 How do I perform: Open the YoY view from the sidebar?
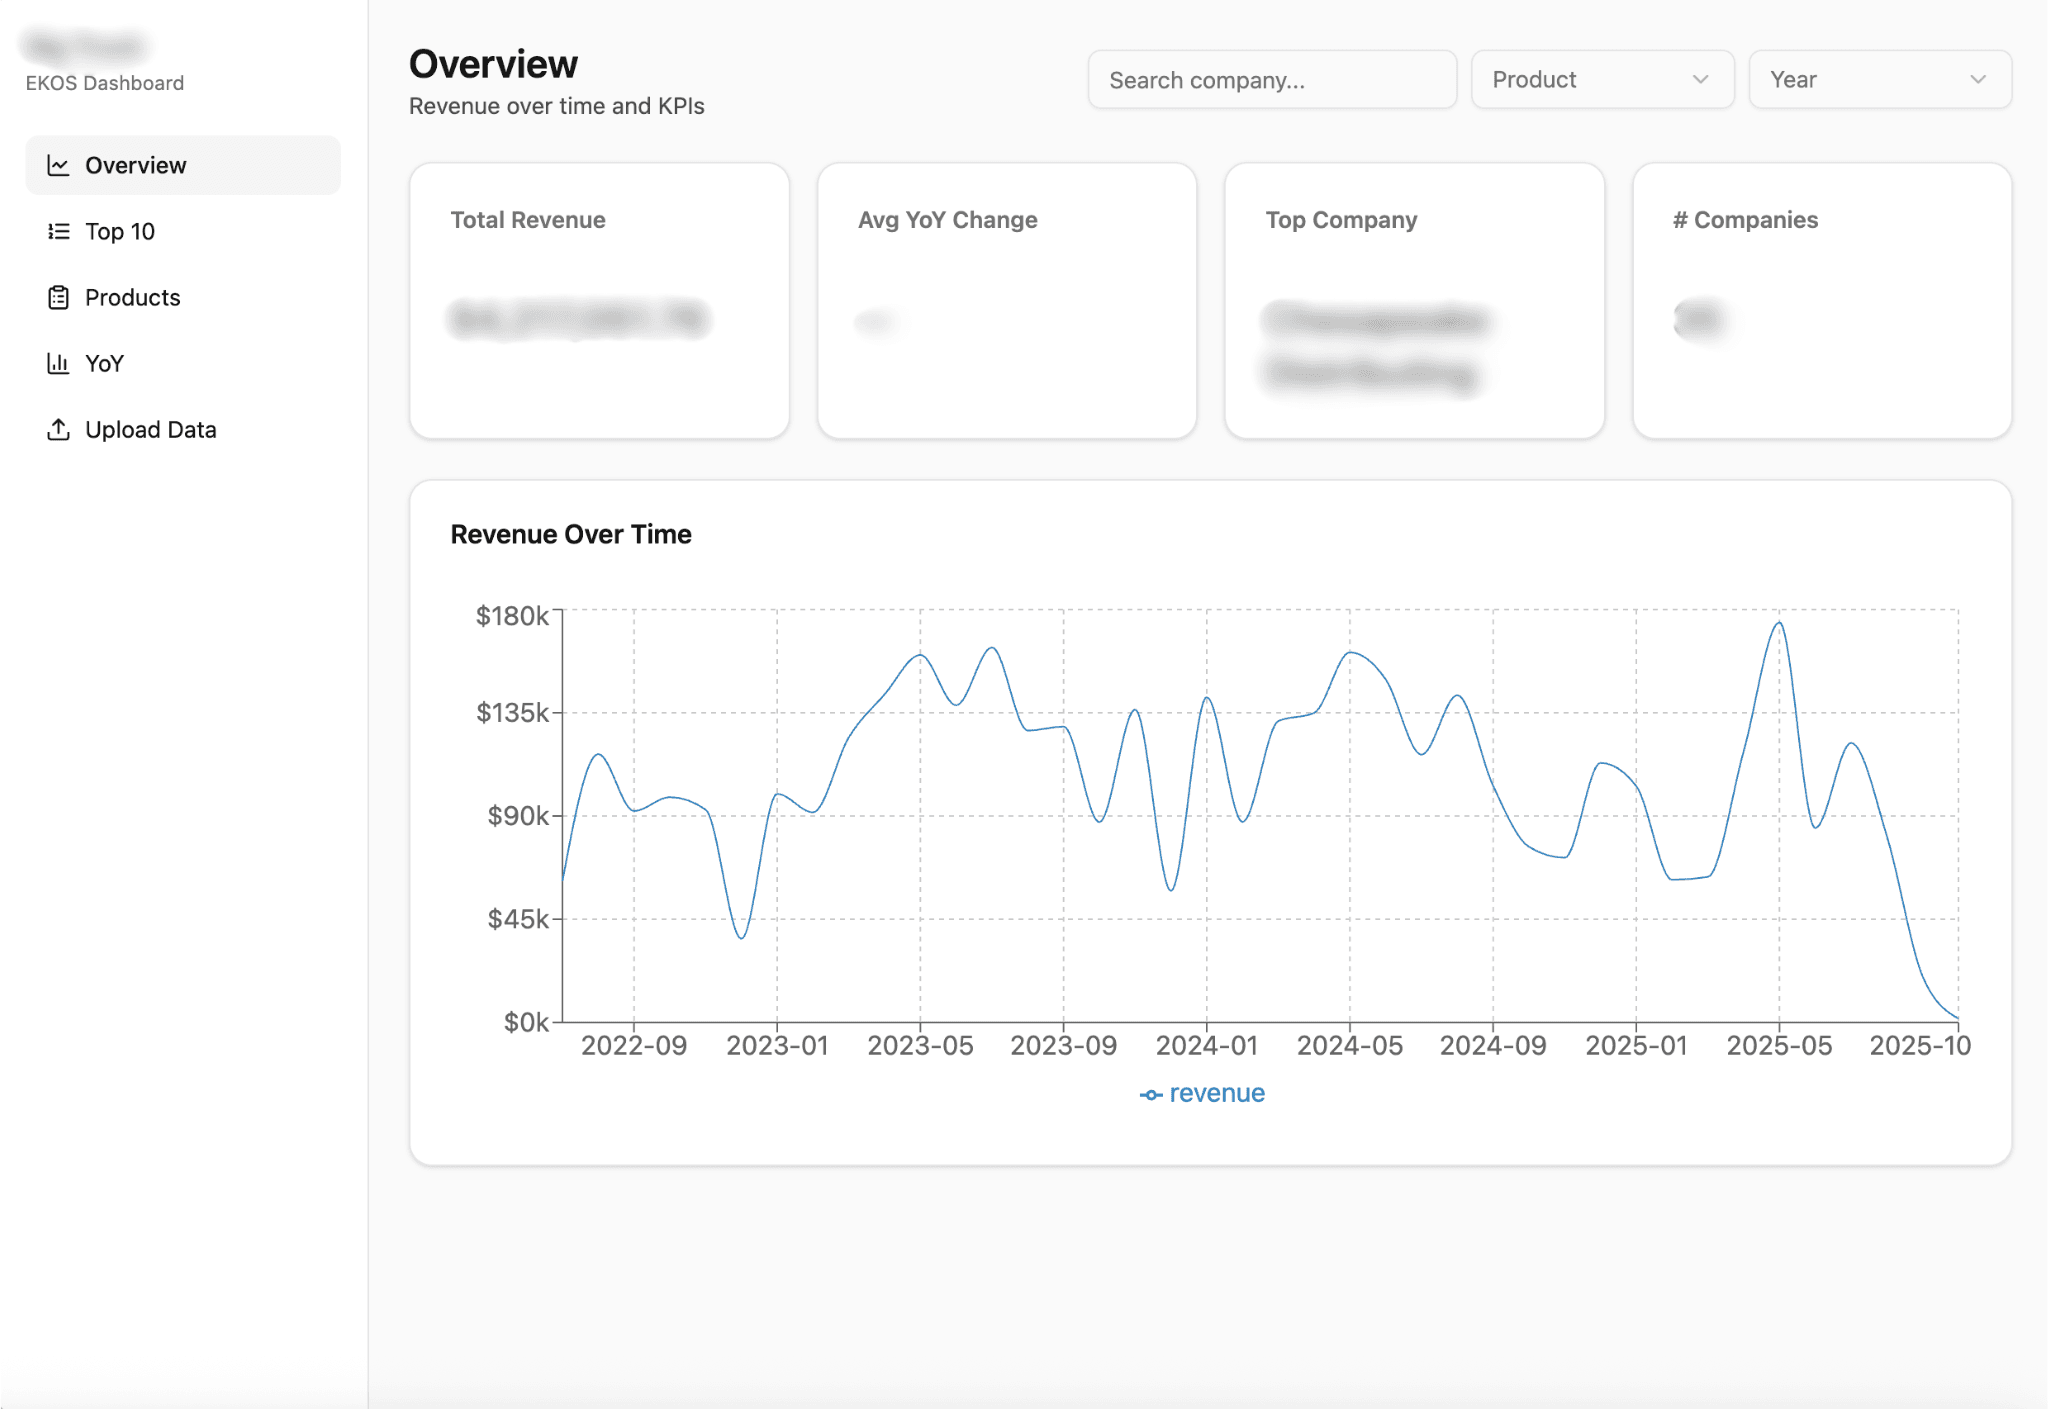[x=104, y=363]
